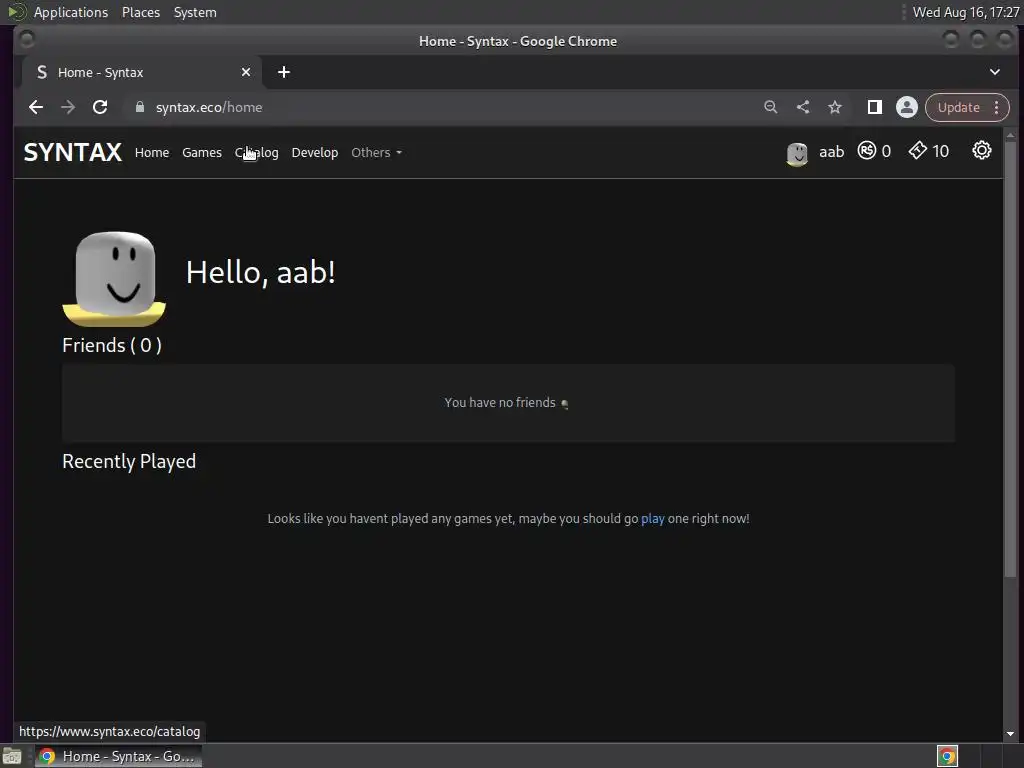This screenshot has height=768, width=1024.
Task: Click the 'You have no friends' message
Action: coord(506,403)
